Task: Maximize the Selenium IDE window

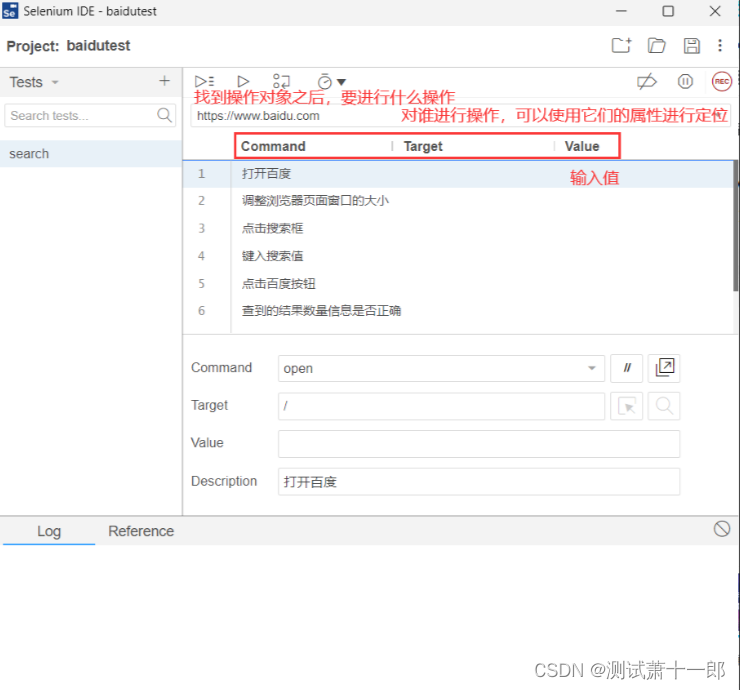Action: 668,11
